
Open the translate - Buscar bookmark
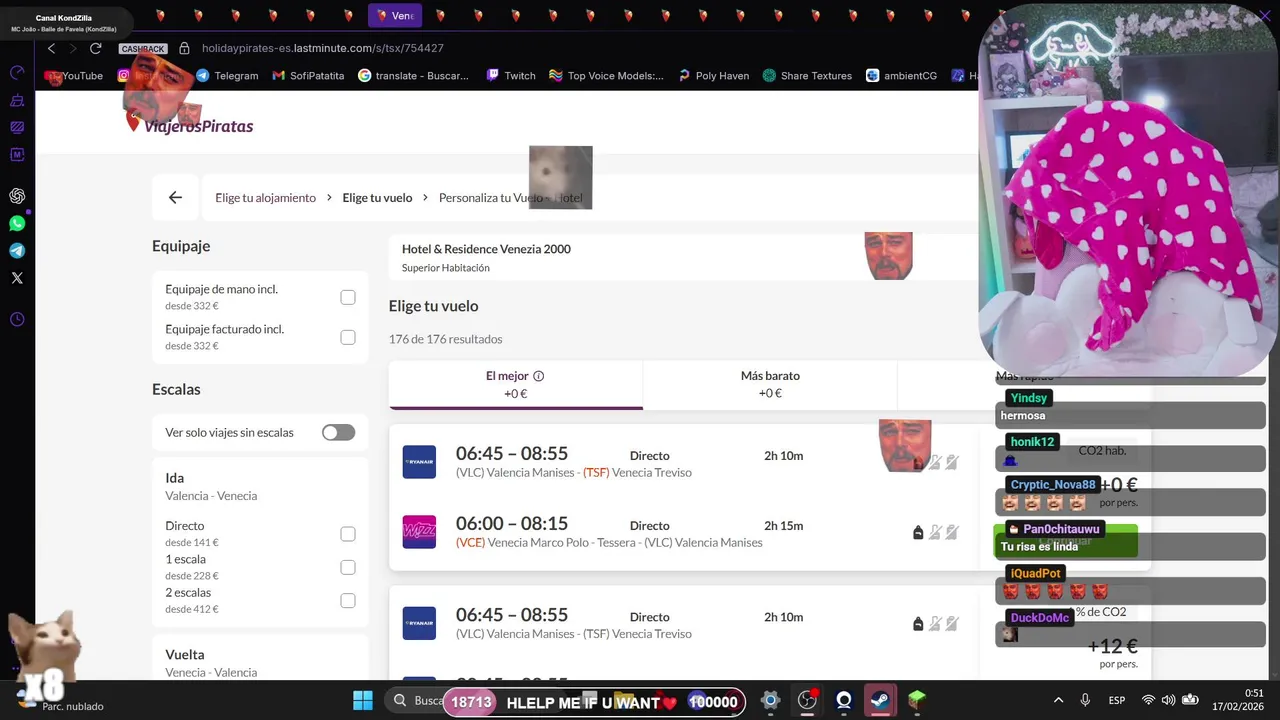click(x=414, y=76)
